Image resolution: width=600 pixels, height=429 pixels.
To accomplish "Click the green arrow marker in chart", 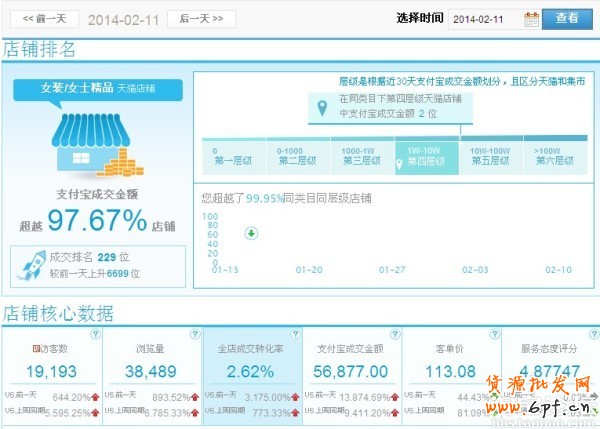I will click(x=251, y=233).
